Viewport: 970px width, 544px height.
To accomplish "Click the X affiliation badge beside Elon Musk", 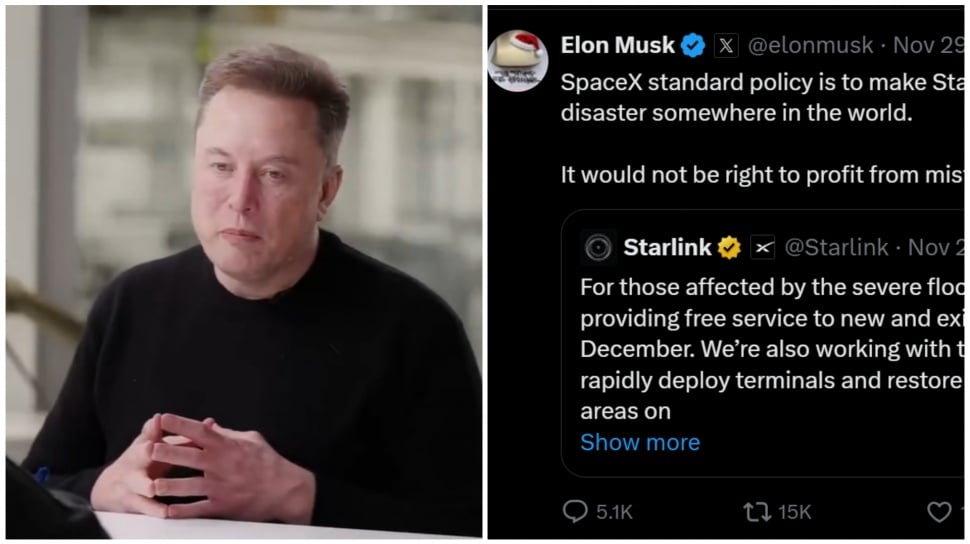I will tap(725, 45).
